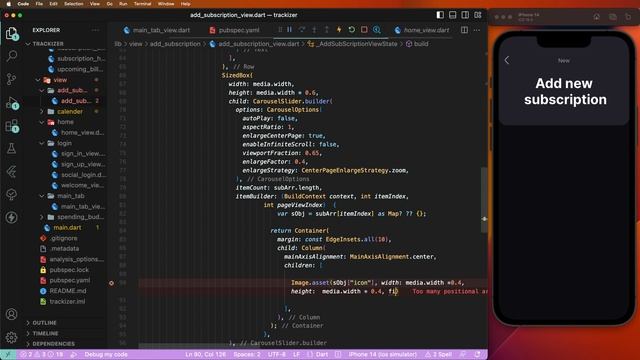This screenshot has height=360, width=640.
Task: Open the widget inspector magnifier in debug toolbar
Action: tap(376, 30)
